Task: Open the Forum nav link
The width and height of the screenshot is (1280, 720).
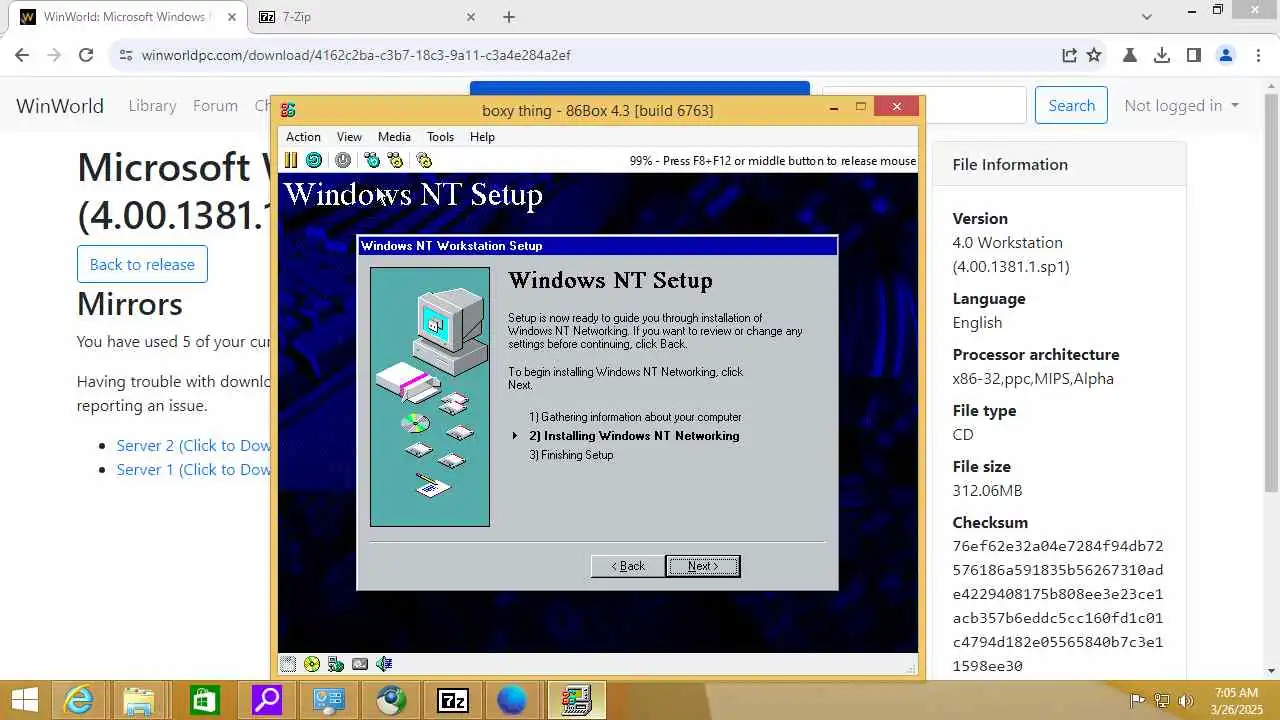Action: (x=215, y=105)
